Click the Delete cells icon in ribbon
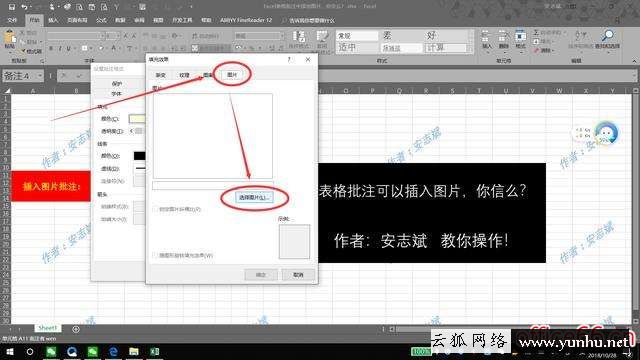Screen dimensions: 640x360 pyautogui.click(x=504, y=37)
